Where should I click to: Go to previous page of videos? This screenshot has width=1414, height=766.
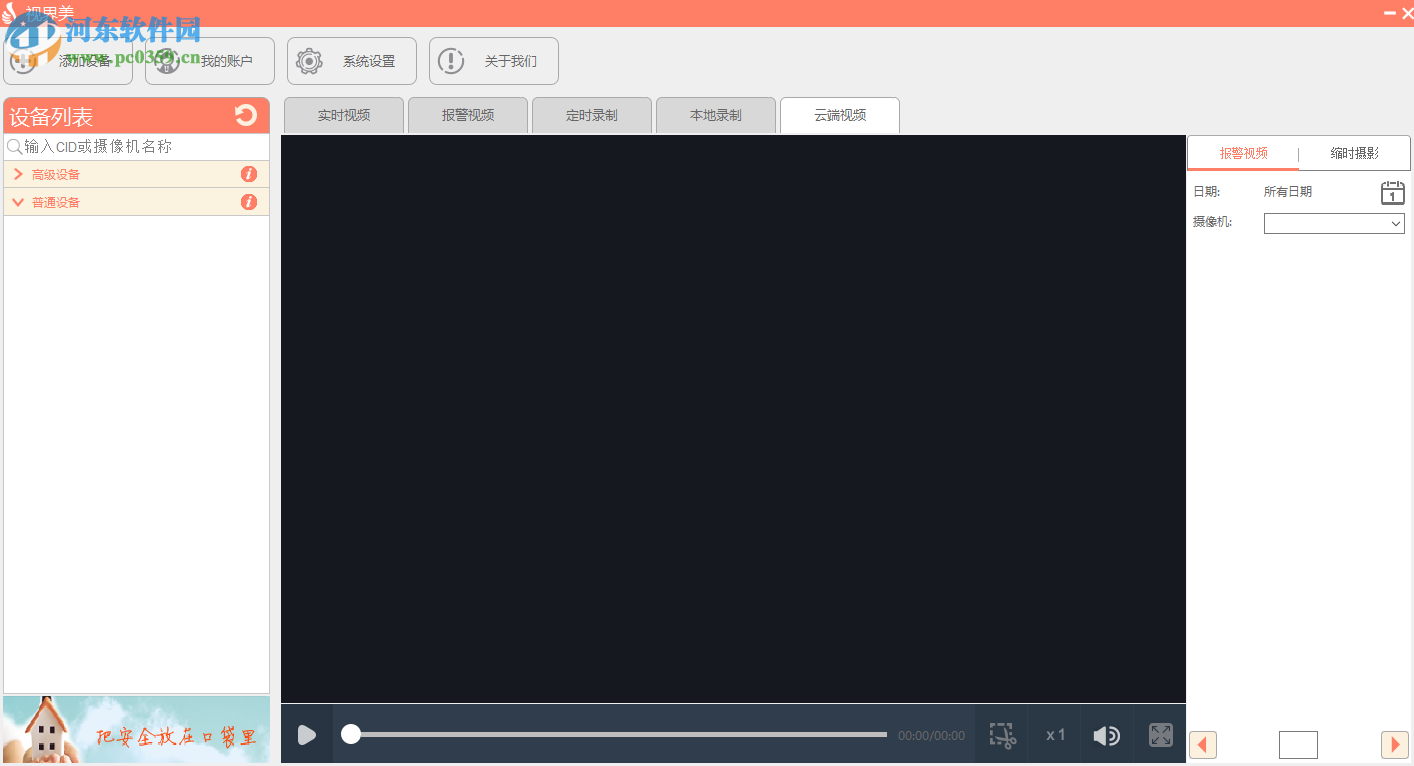pos(1203,745)
